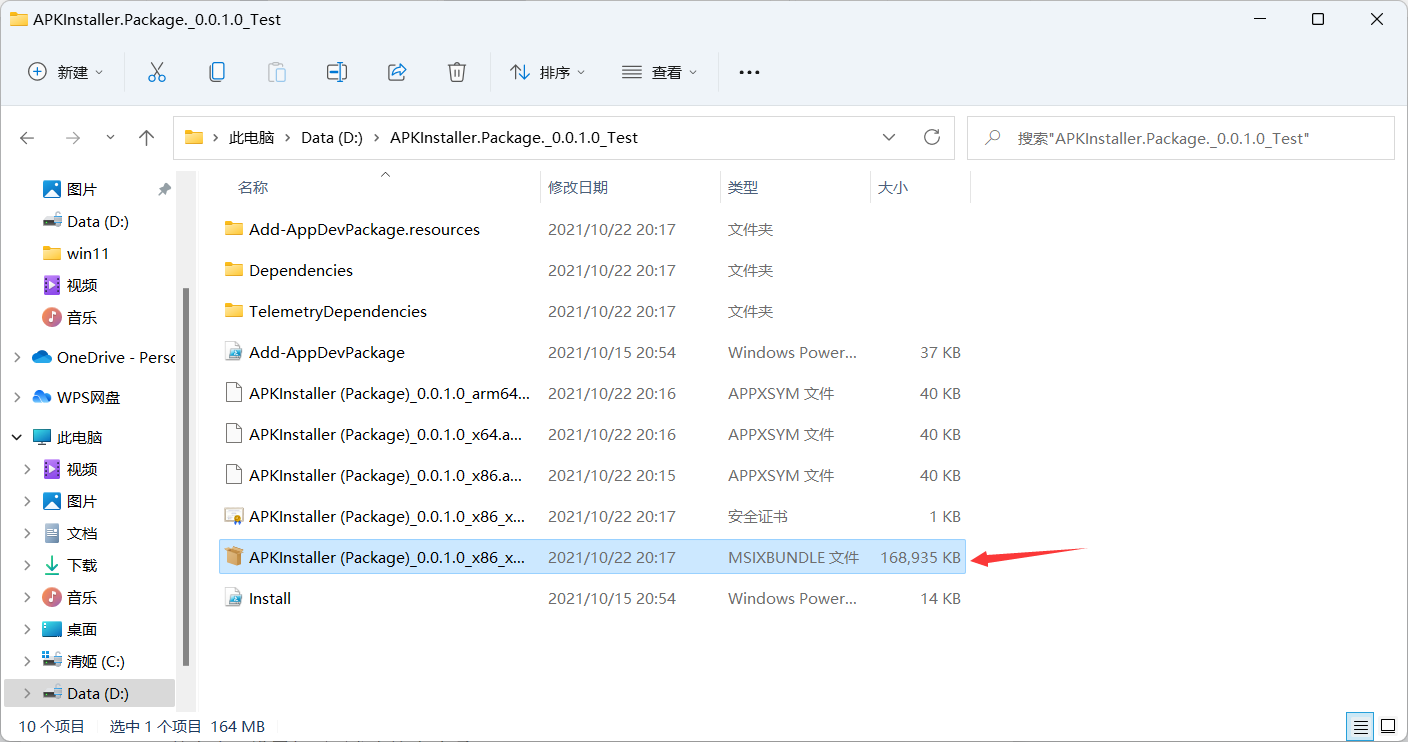
Task: Expand the 文档 tree node
Action: click(x=28, y=533)
